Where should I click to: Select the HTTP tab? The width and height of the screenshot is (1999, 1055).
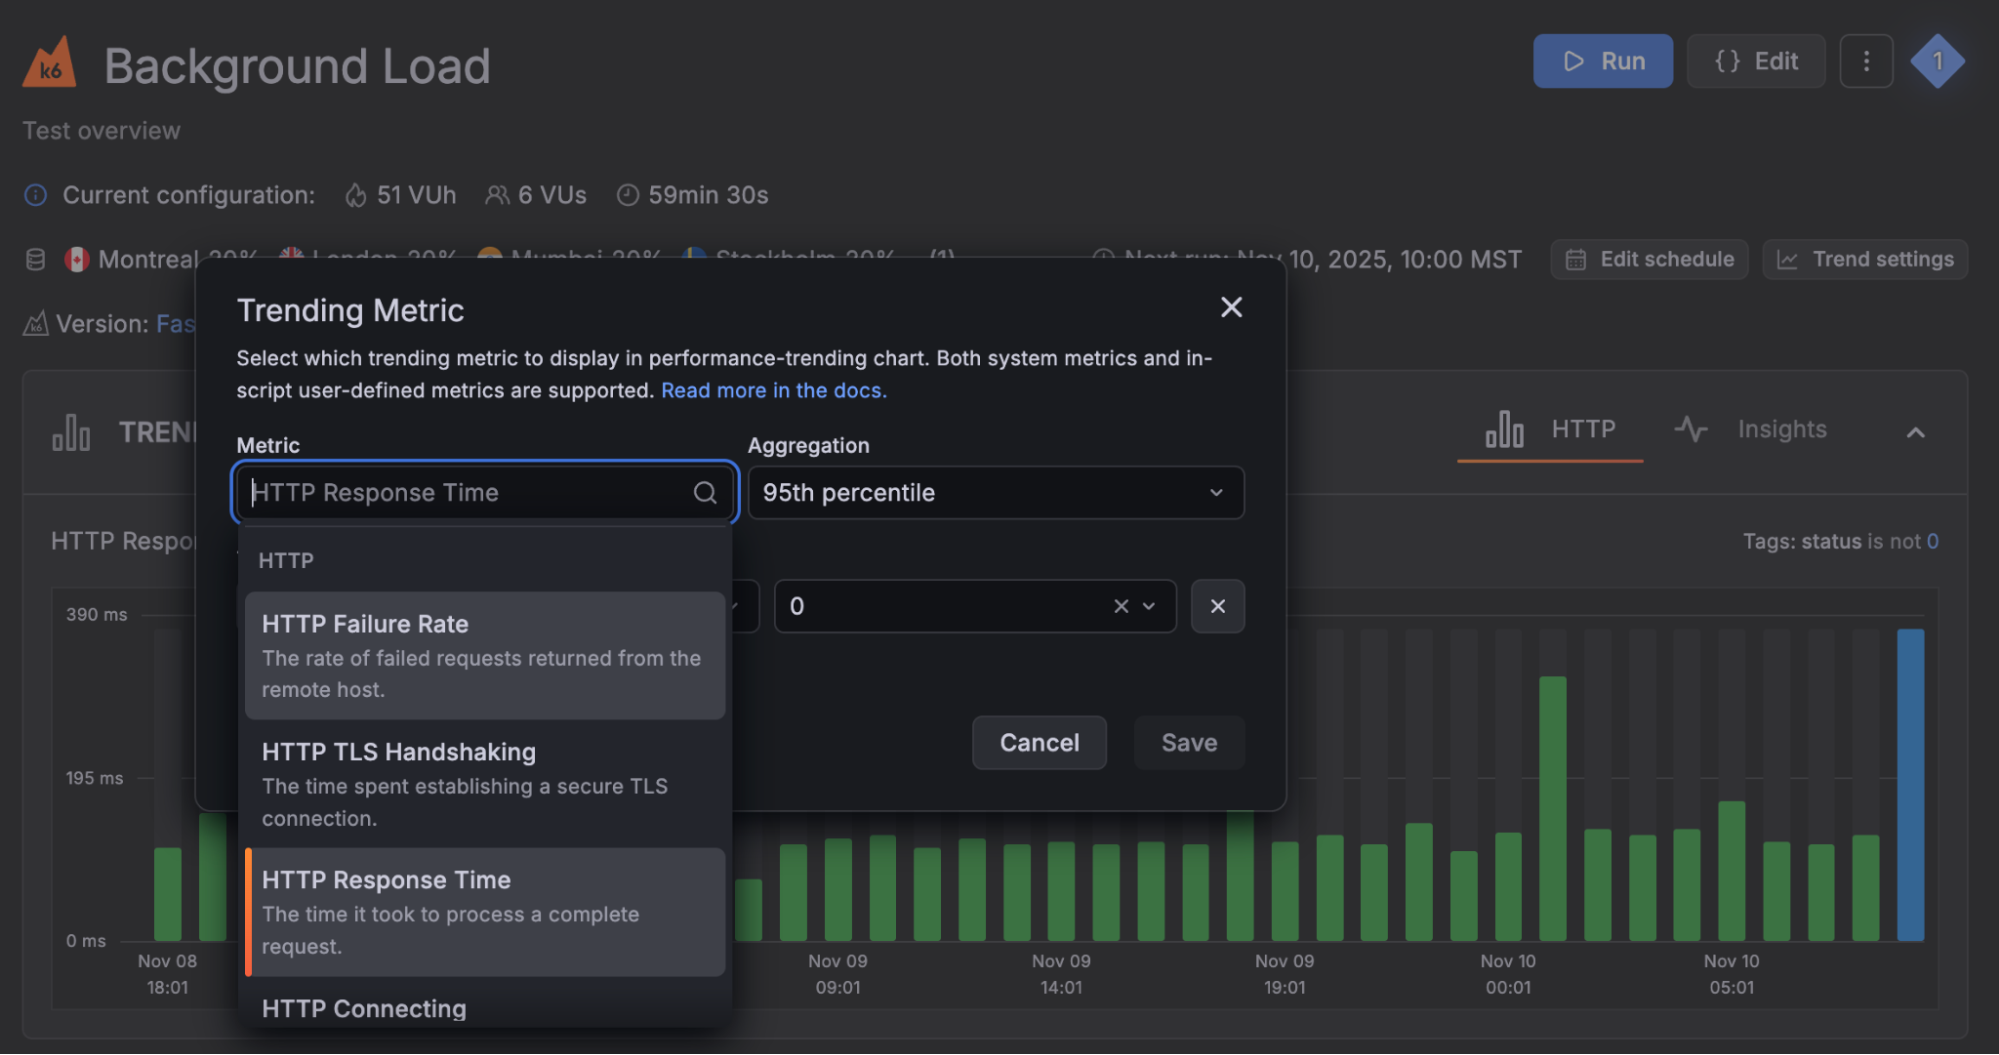click(1582, 429)
